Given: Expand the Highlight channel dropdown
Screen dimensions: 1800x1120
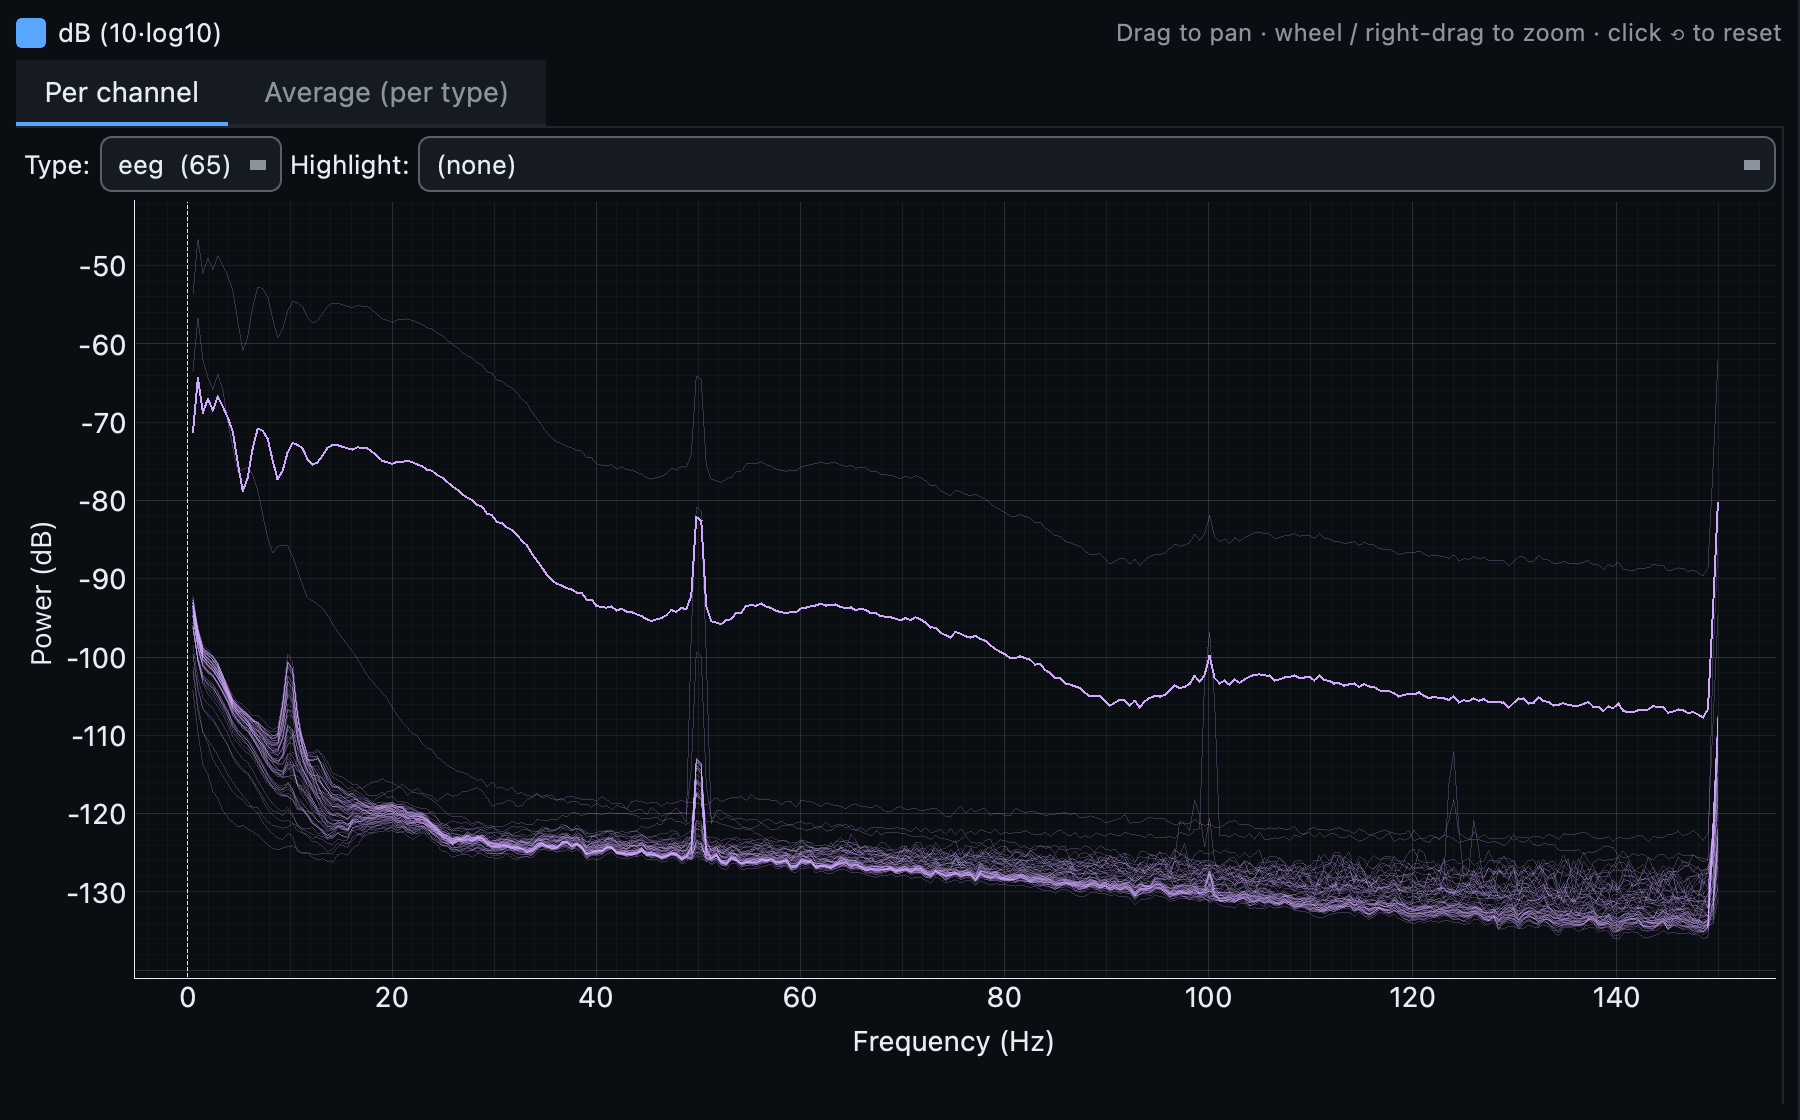Looking at the screenshot, I should click(x=1096, y=165).
